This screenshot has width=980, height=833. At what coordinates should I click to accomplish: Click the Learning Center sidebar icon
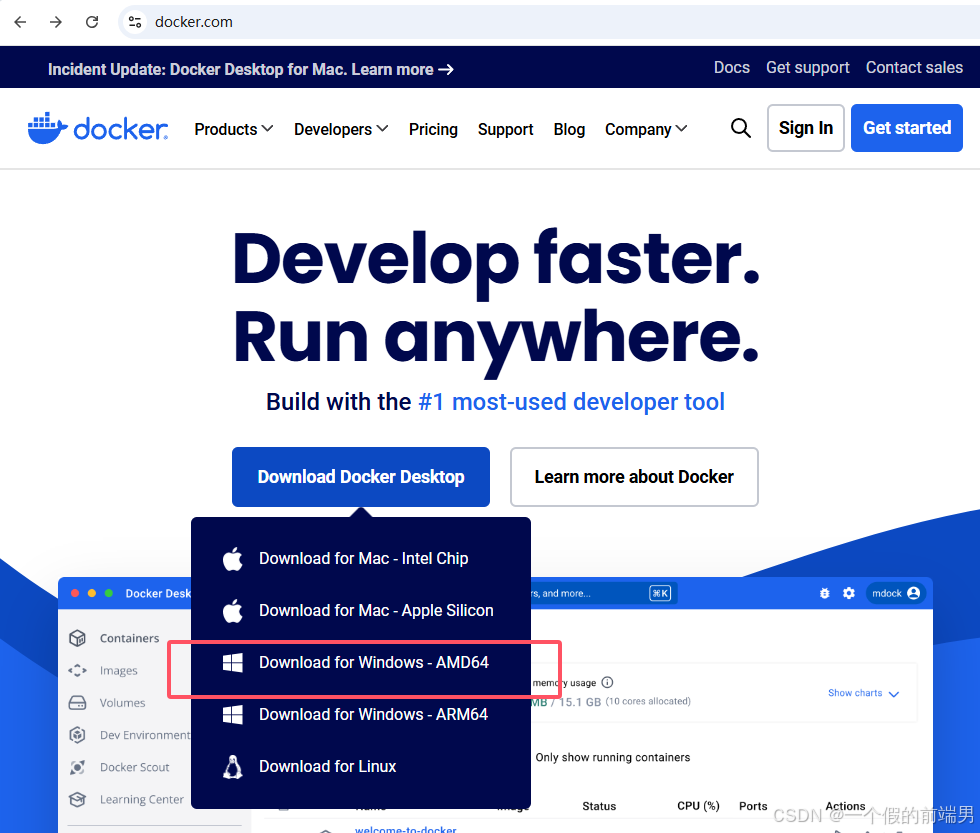click(78, 799)
